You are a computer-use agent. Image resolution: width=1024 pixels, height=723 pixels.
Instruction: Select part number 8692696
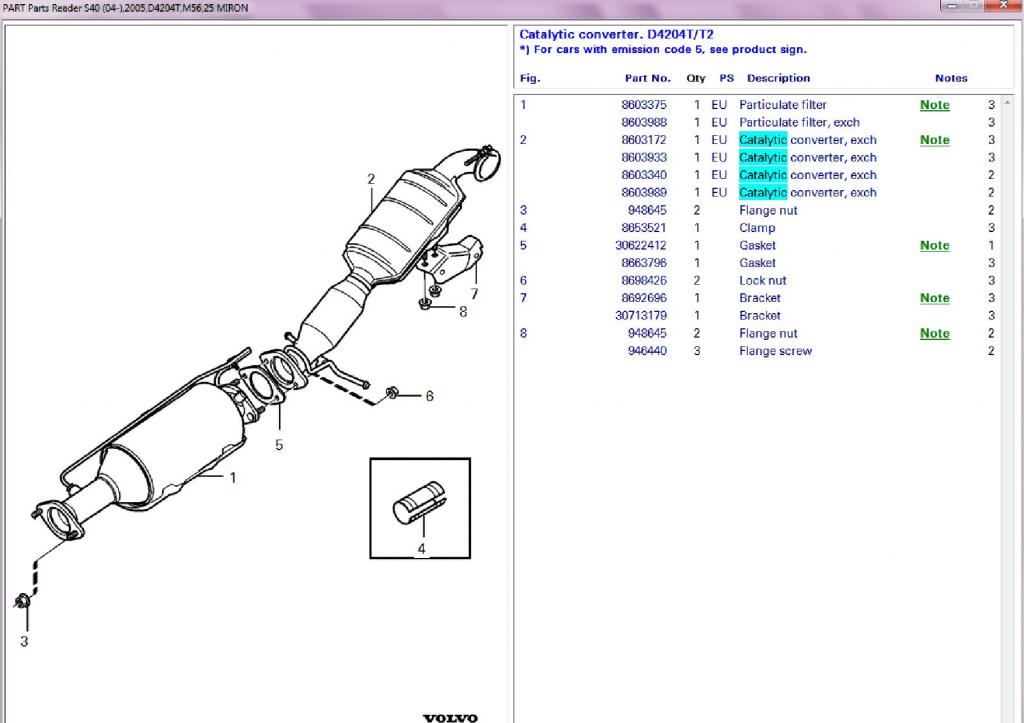pyautogui.click(x=644, y=298)
